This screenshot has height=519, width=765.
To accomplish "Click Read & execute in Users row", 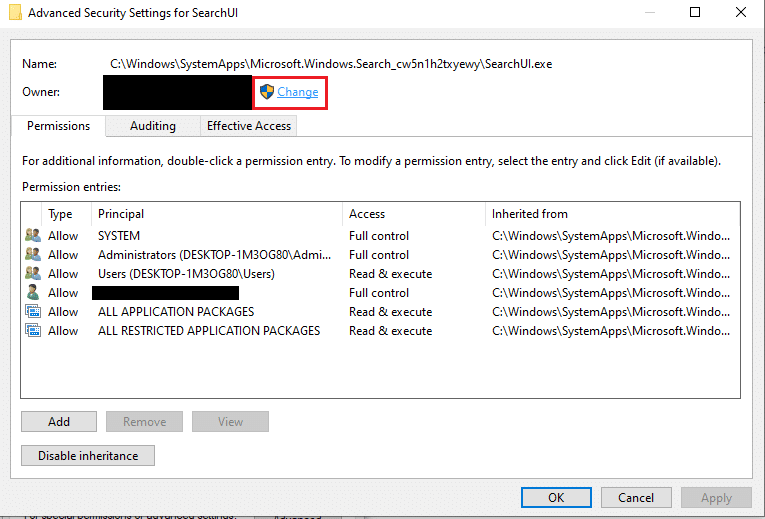I will 391,274.
